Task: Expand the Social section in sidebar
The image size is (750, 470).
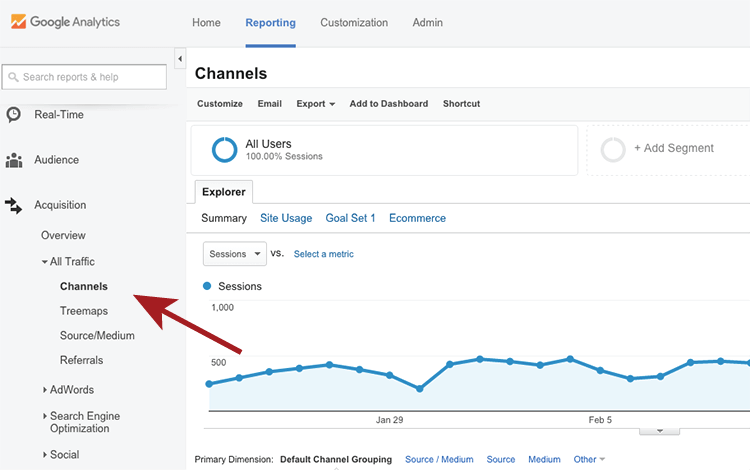Action: pyautogui.click(x=44, y=455)
